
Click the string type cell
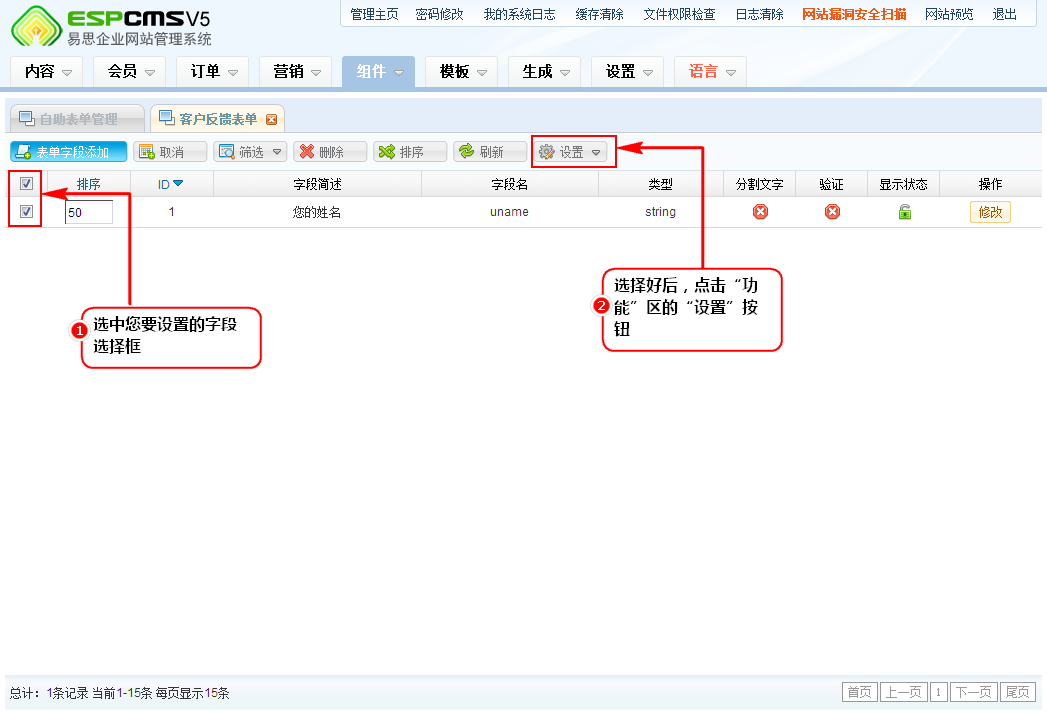click(x=660, y=212)
